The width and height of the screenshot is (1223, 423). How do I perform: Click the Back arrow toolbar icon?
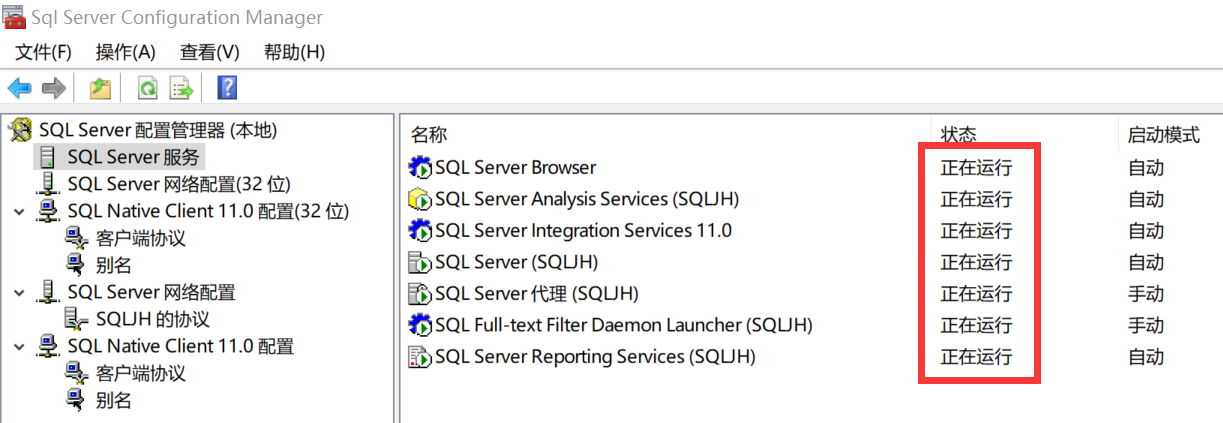pyautogui.click(x=19, y=88)
